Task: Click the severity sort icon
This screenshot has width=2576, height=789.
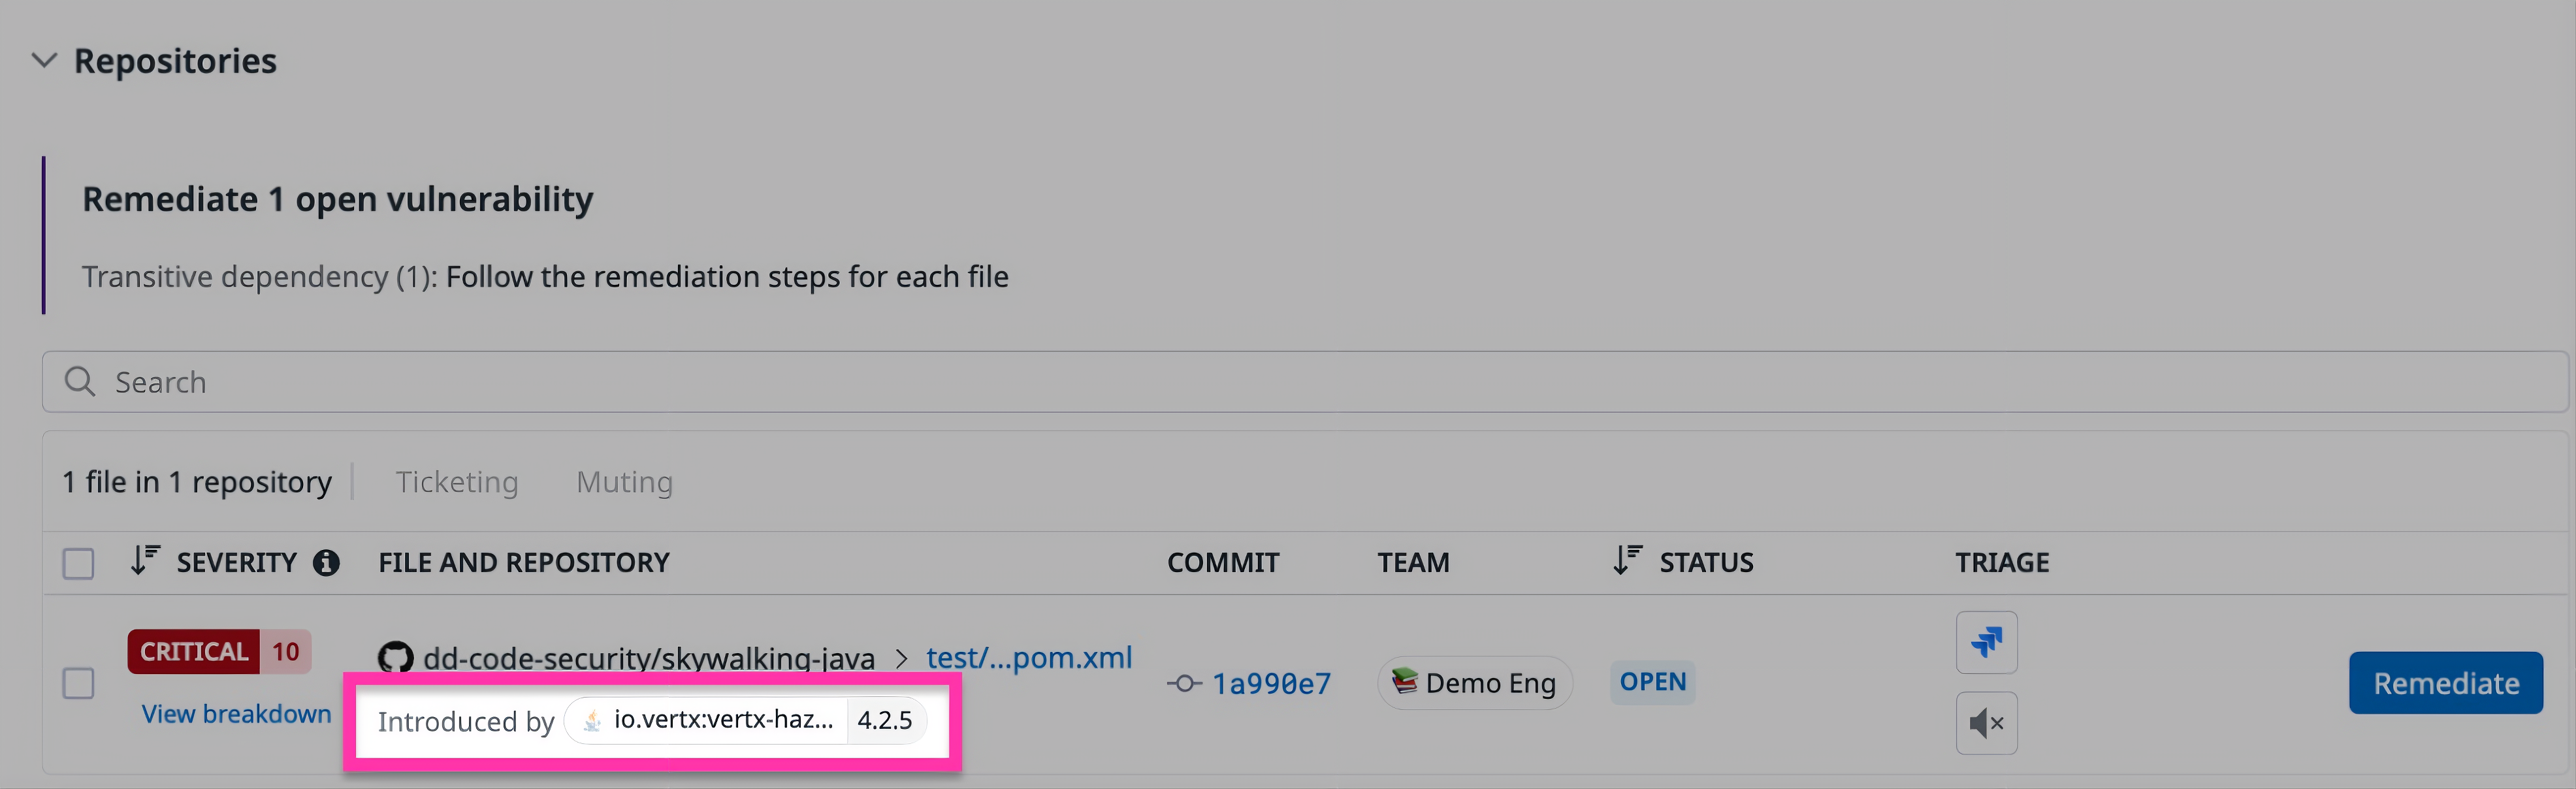Action: click(145, 560)
